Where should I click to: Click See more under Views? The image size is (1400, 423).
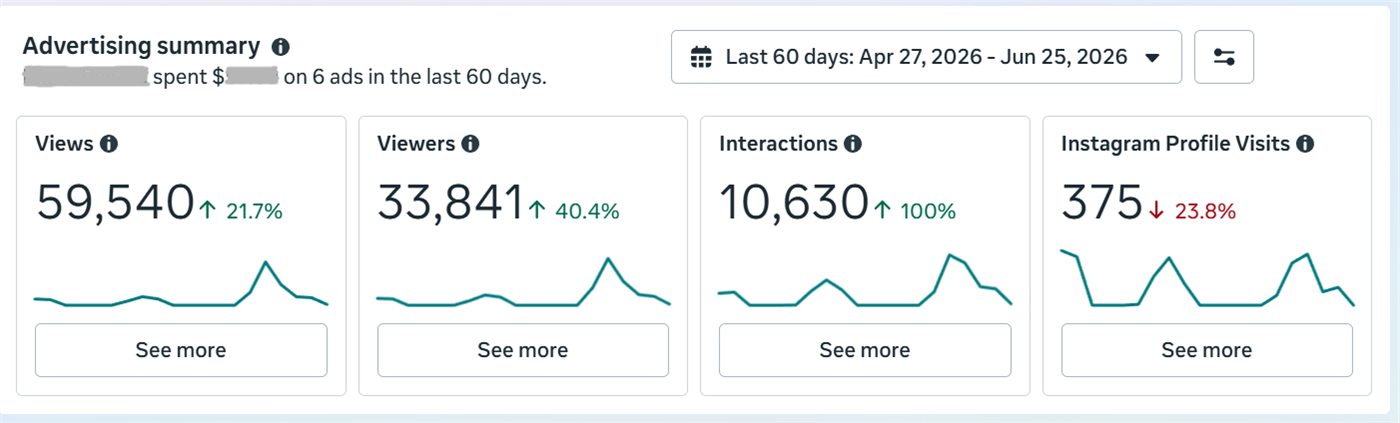click(x=181, y=350)
